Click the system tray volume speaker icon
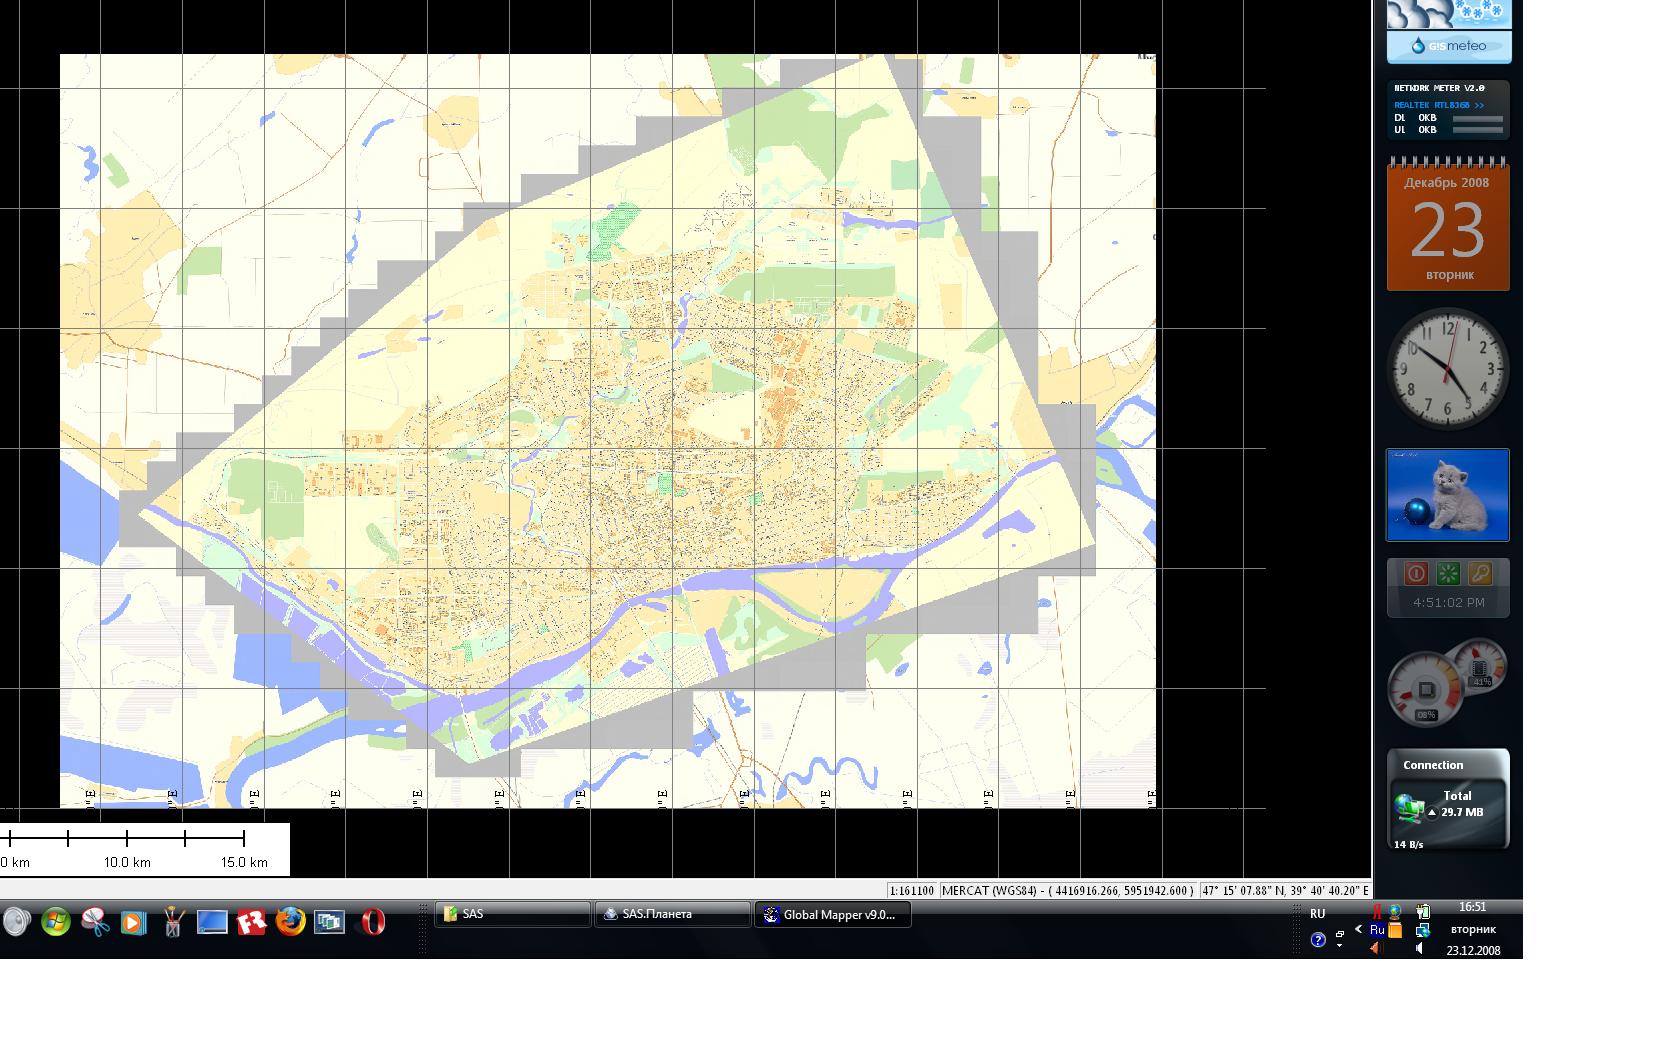The height and width of the screenshot is (1050, 1680). click(x=1419, y=948)
